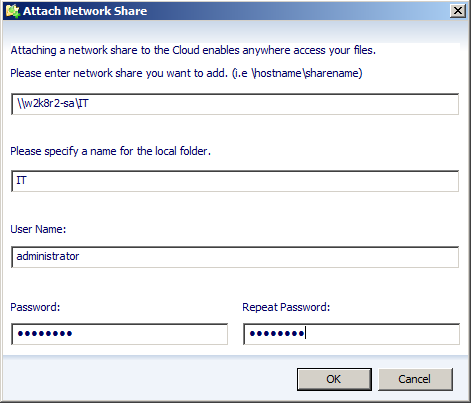Click the Attach Network Share title text

[85, 11]
